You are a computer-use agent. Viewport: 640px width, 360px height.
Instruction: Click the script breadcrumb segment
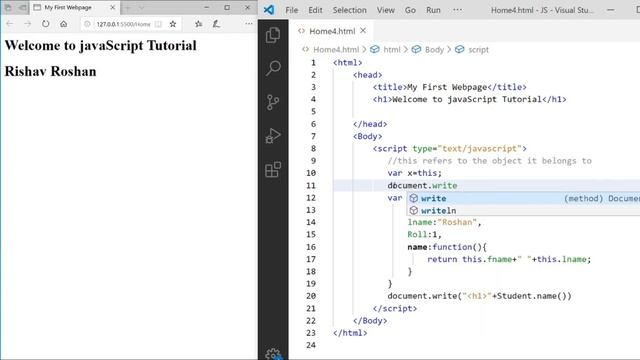pos(478,49)
